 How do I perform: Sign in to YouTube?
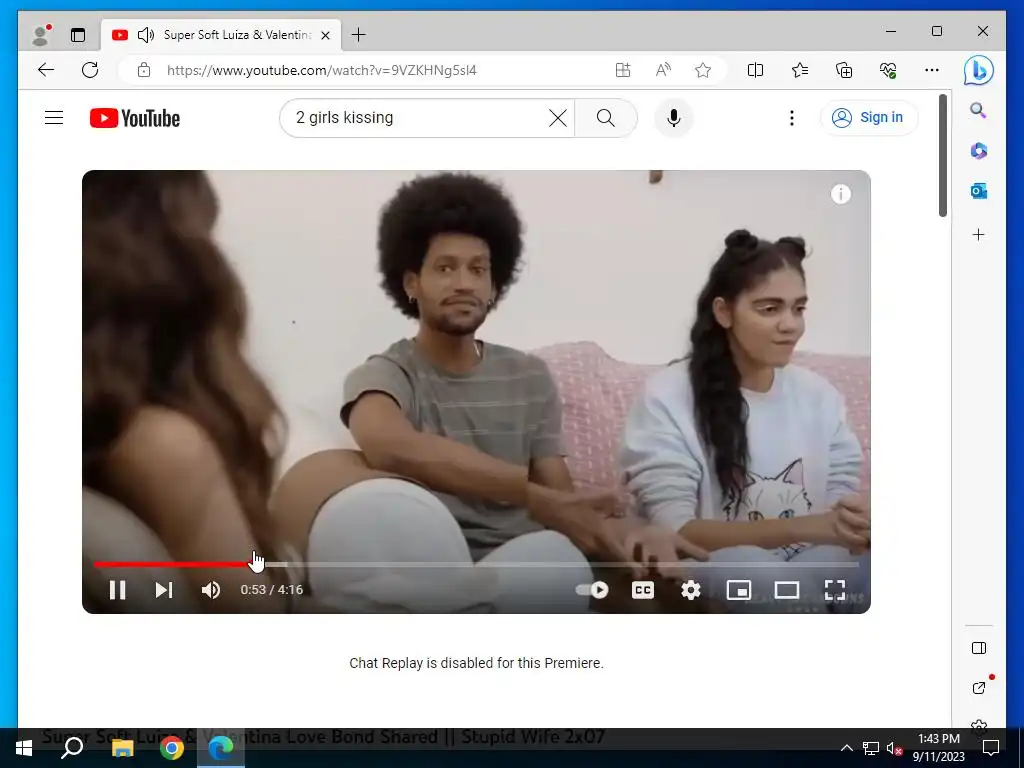click(869, 118)
